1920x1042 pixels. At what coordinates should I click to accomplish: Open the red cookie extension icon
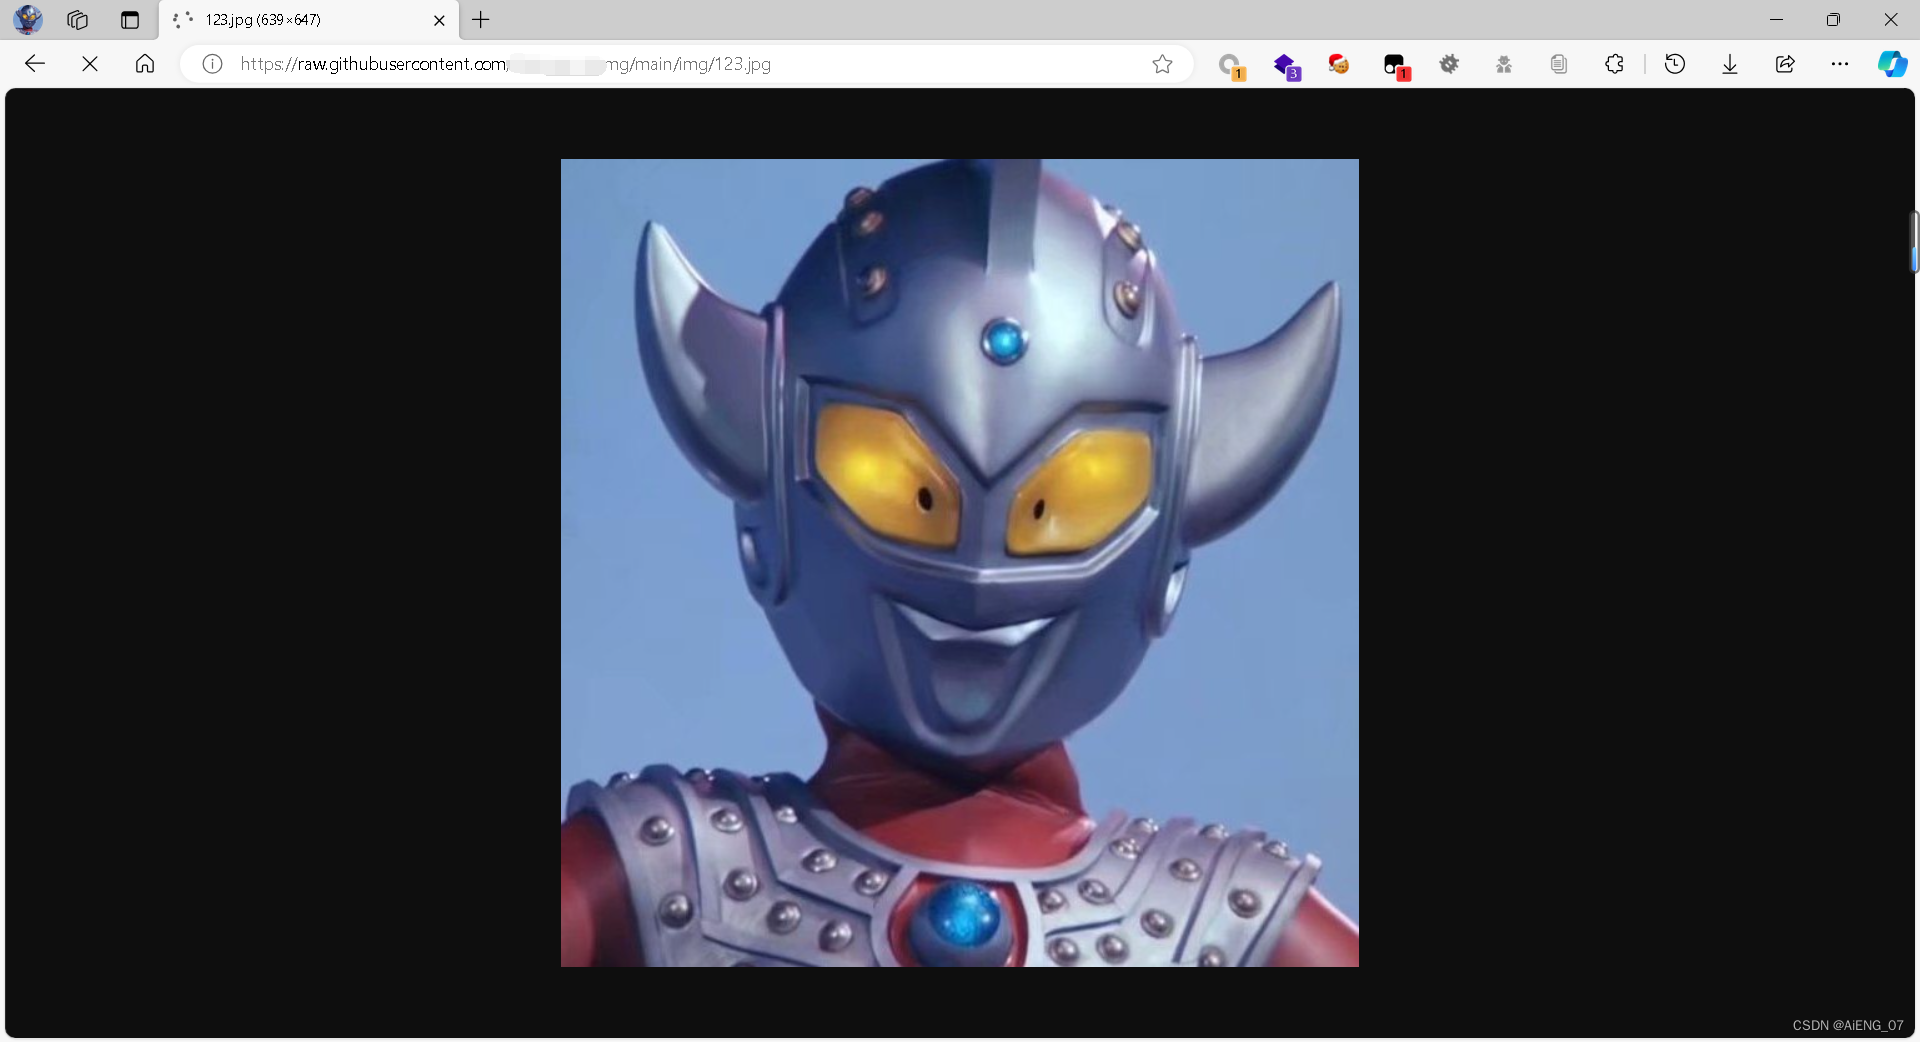1339,64
